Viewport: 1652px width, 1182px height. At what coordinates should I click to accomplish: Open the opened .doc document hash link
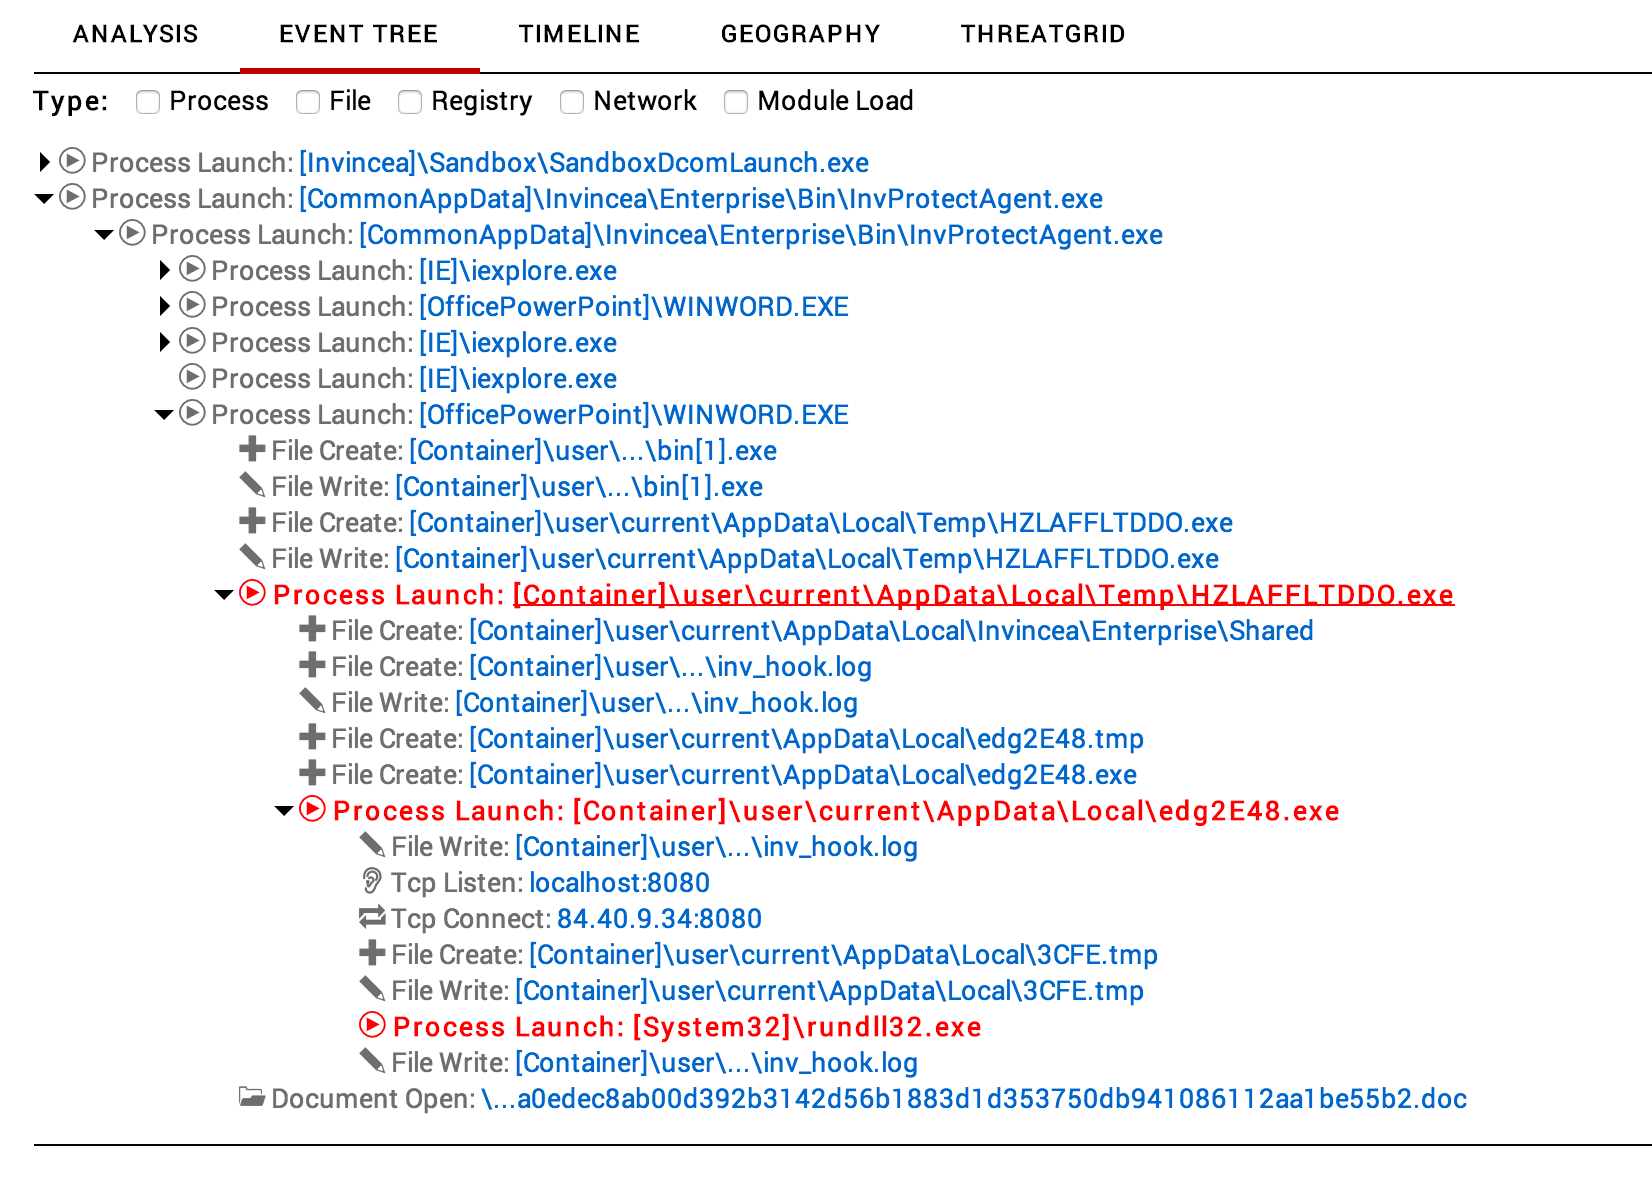pyautogui.click(x=974, y=1099)
